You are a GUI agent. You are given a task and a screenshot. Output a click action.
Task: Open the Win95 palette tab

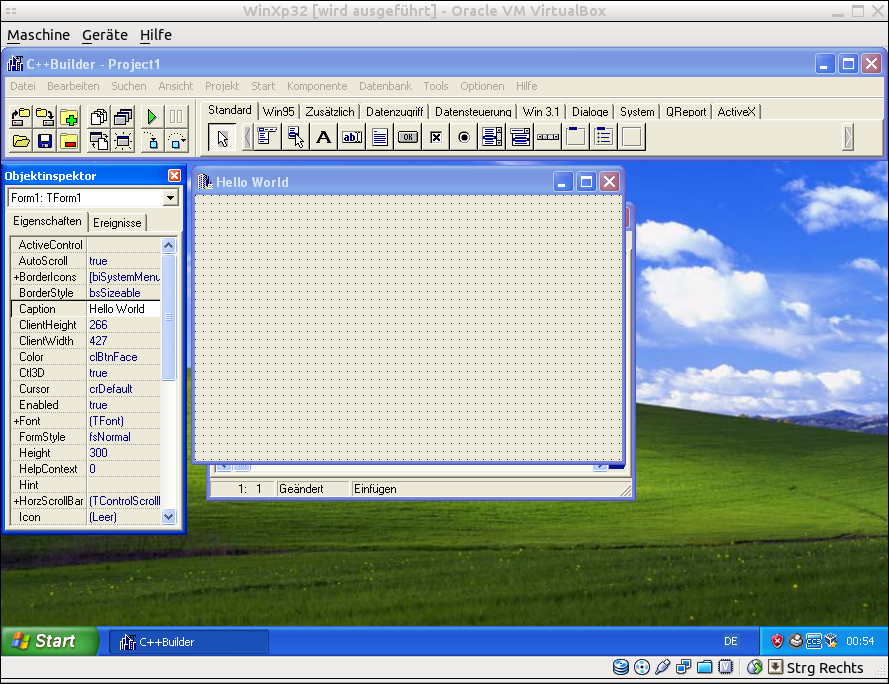278,112
